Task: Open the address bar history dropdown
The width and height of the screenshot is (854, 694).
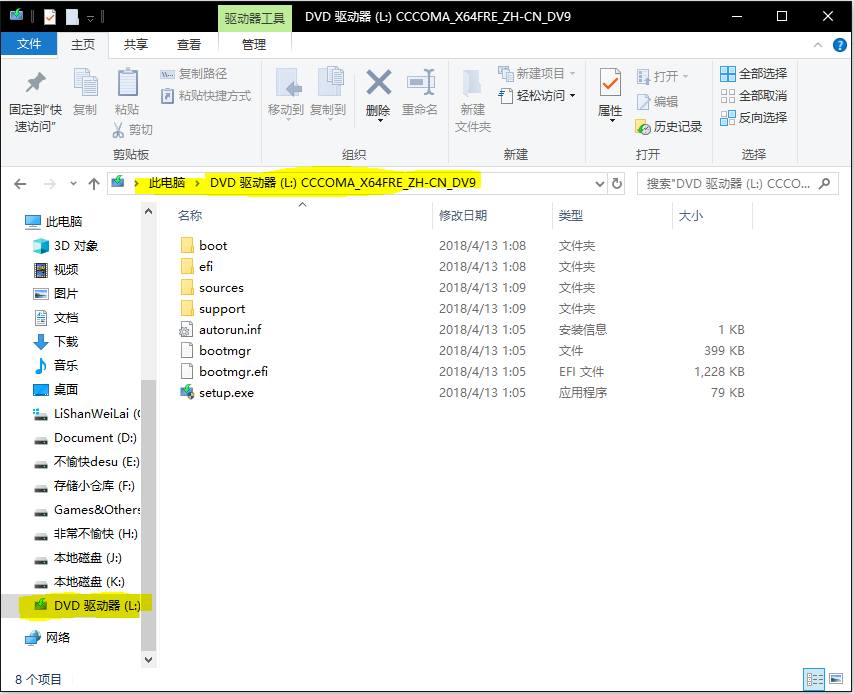Action: coord(600,184)
